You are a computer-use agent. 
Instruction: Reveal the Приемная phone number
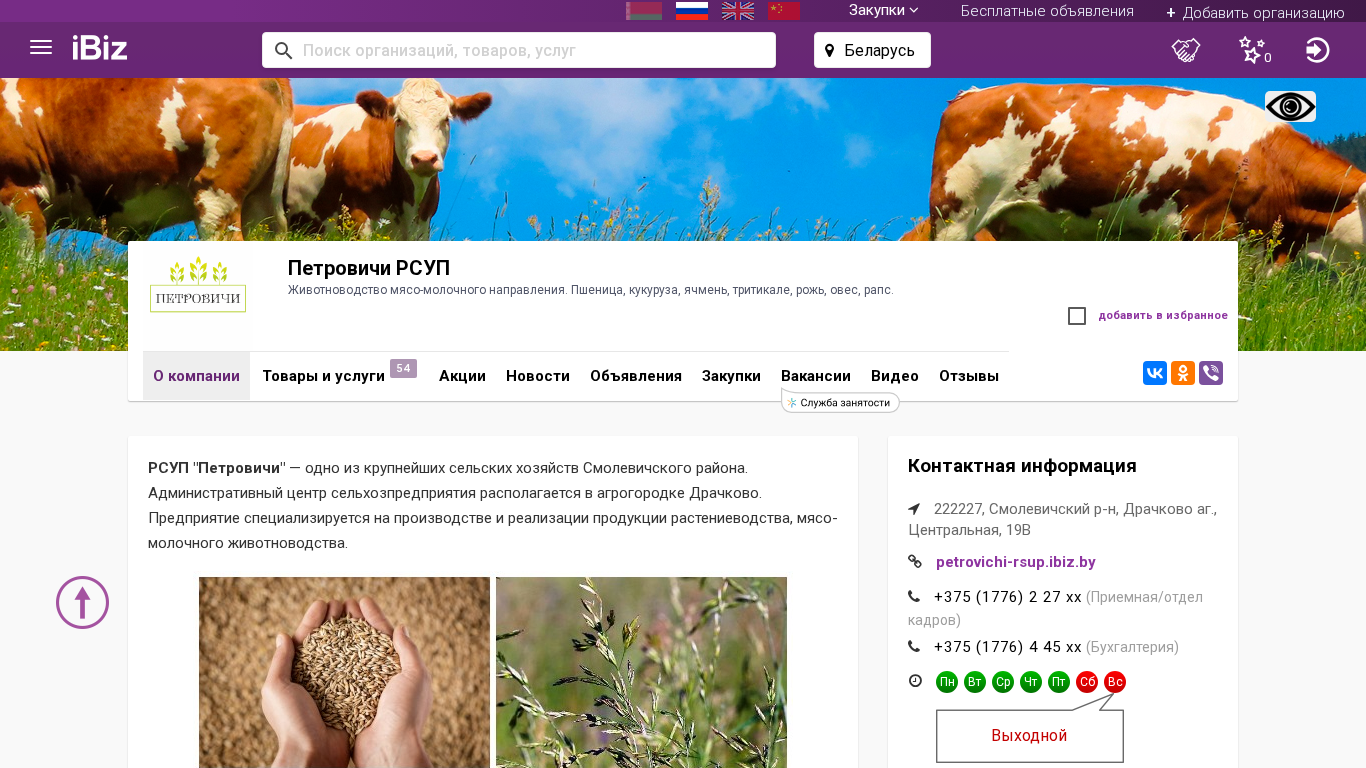(x=1008, y=597)
